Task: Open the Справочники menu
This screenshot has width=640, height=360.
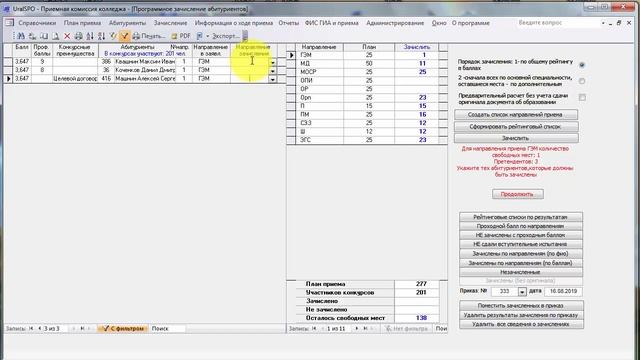Action: point(37,23)
